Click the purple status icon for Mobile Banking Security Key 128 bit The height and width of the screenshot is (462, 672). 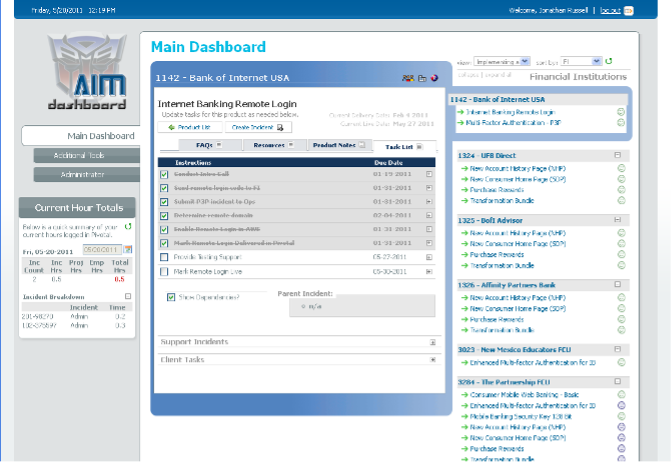coord(621,416)
